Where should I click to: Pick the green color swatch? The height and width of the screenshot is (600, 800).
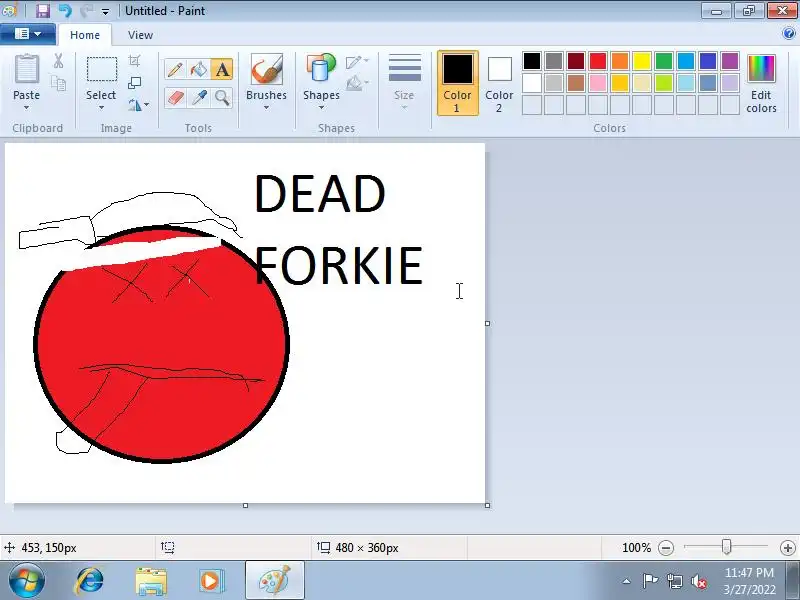(664, 61)
